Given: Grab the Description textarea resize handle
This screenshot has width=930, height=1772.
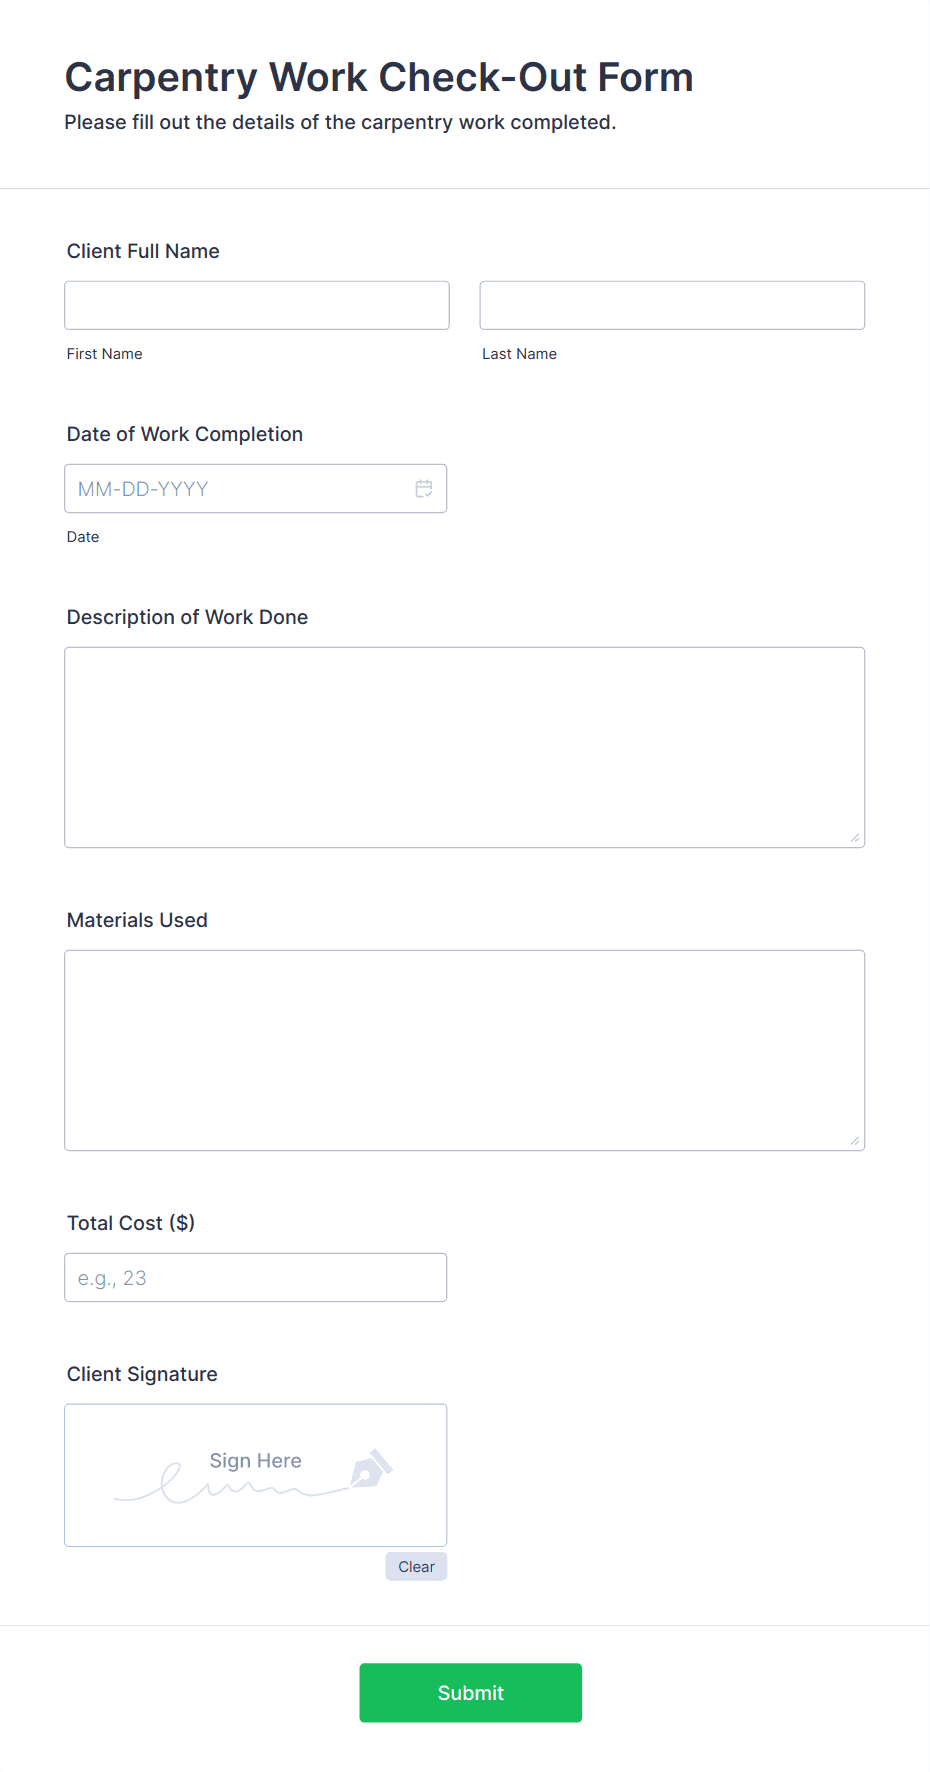Looking at the screenshot, I should tap(855, 838).
